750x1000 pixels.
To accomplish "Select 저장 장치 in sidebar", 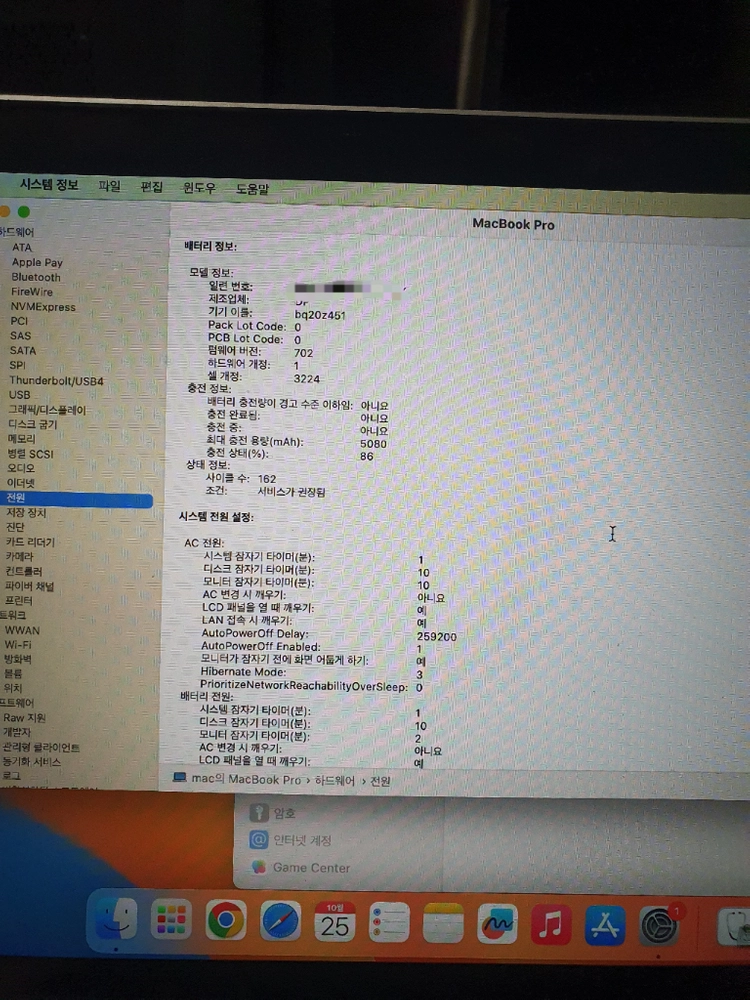I will click(26, 513).
